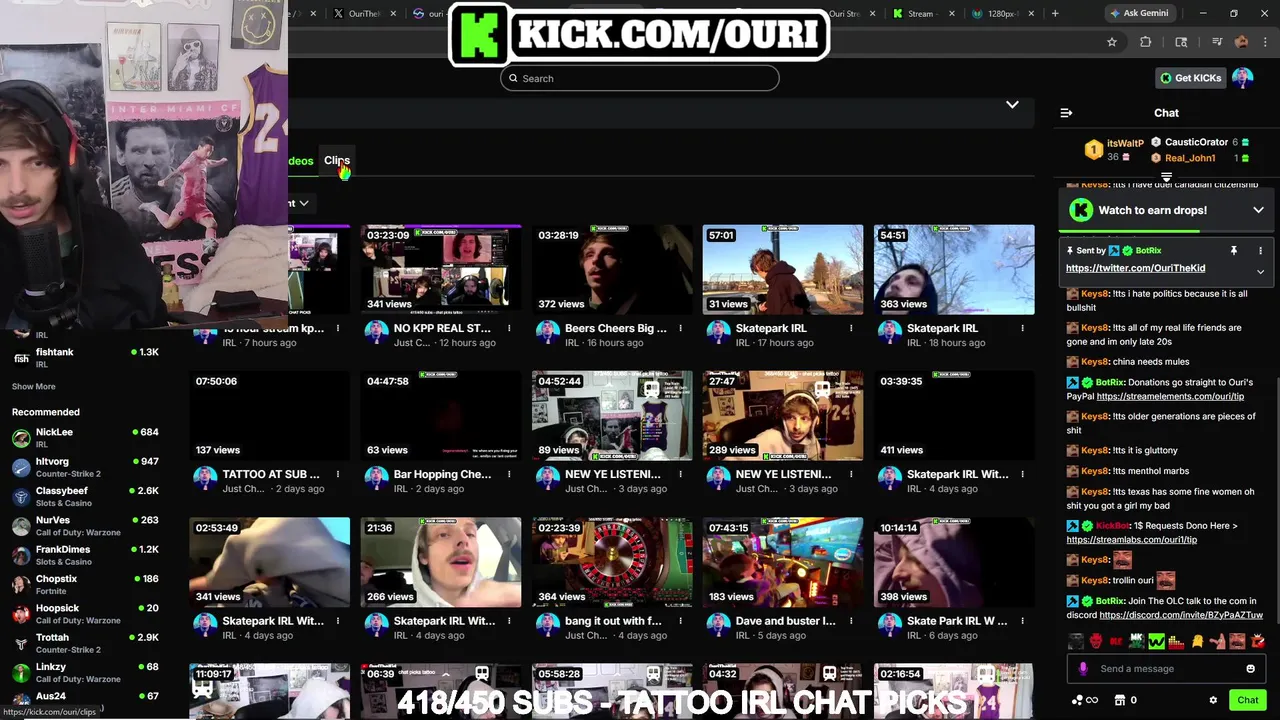
Task: Open options for 57:01 Skatepark IRL video
Action: pyautogui.click(x=851, y=328)
